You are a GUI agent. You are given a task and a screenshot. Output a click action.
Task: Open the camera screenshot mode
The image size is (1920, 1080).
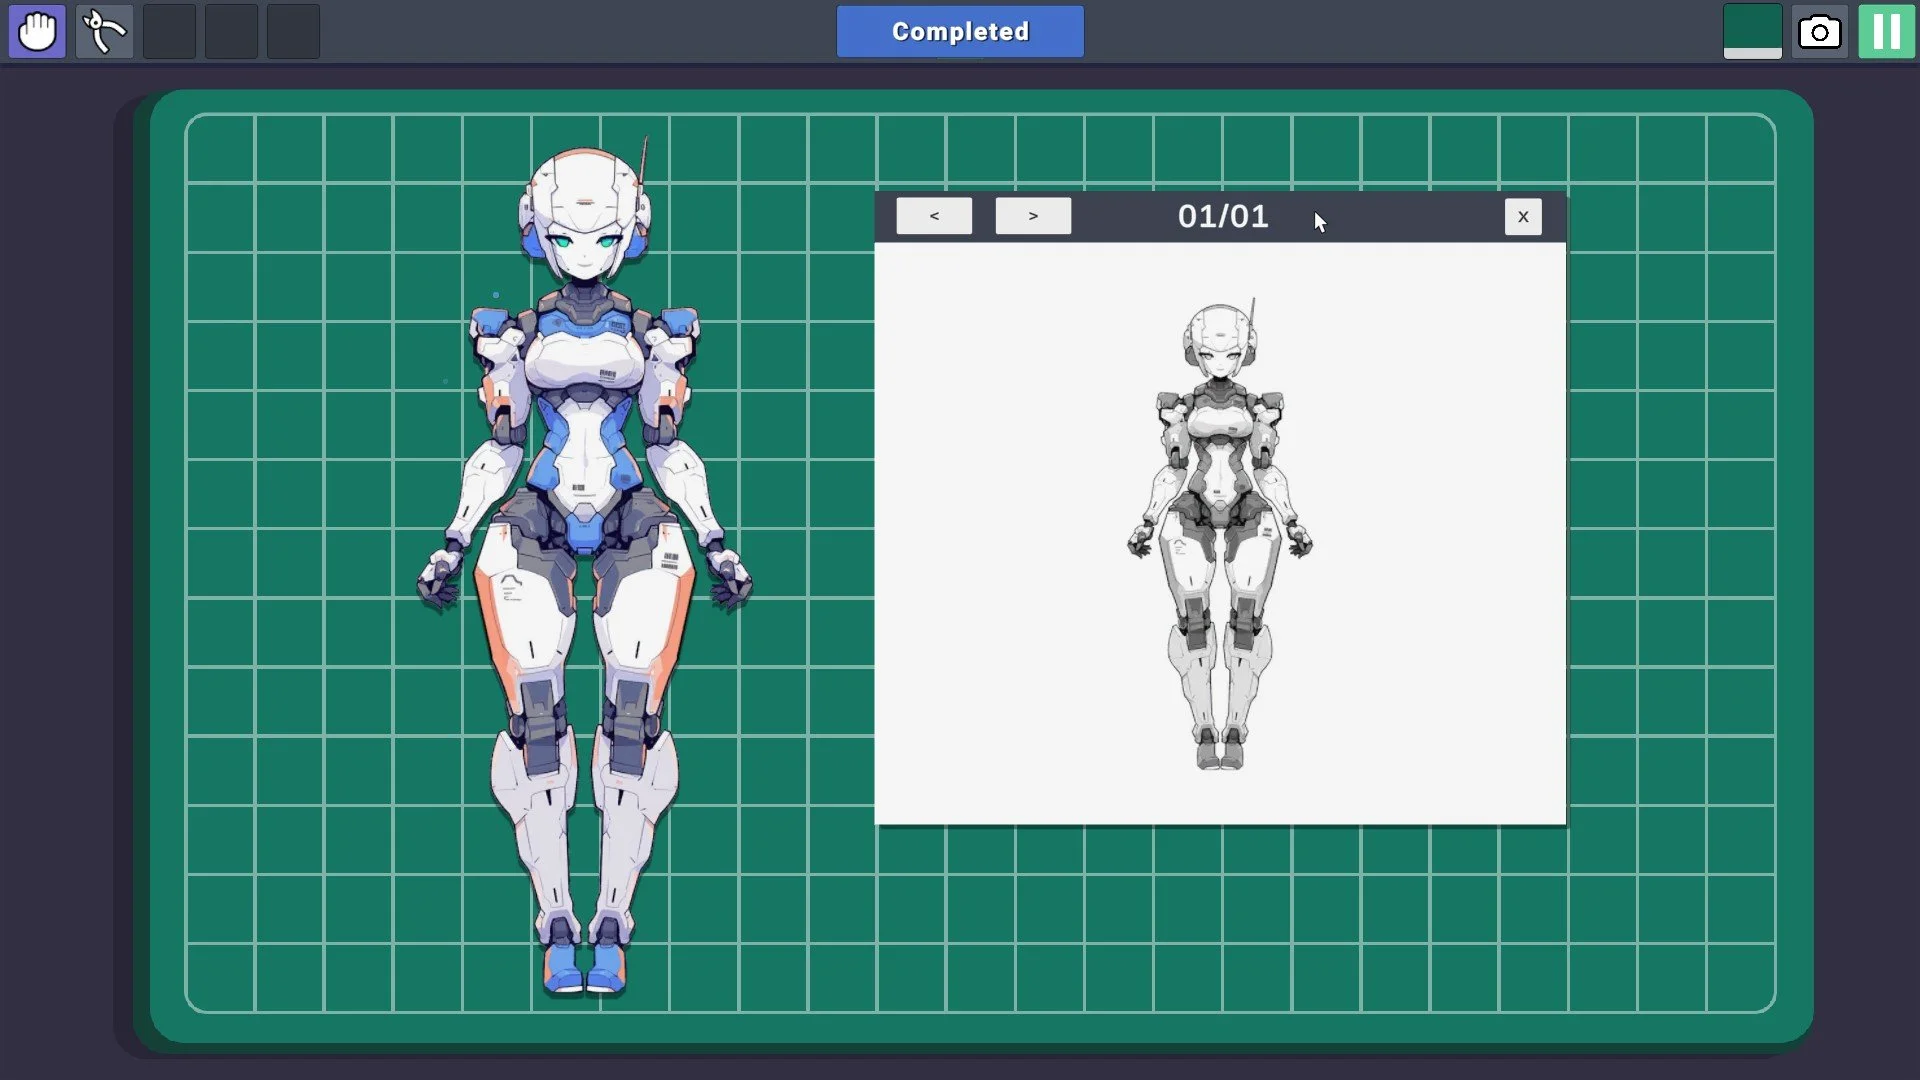click(x=1819, y=32)
